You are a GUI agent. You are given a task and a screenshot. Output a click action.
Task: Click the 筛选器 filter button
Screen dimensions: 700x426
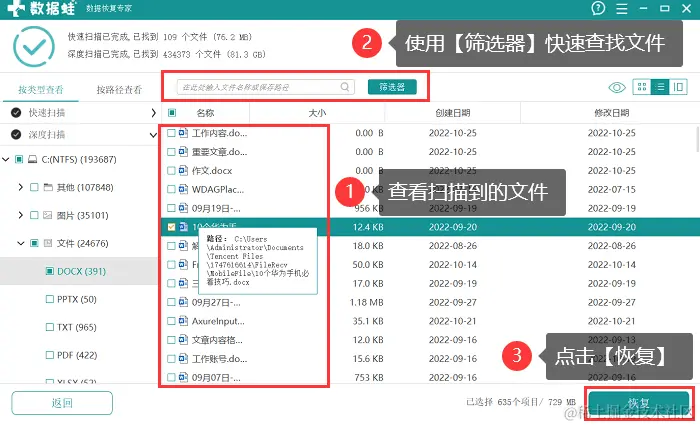(392, 87)
